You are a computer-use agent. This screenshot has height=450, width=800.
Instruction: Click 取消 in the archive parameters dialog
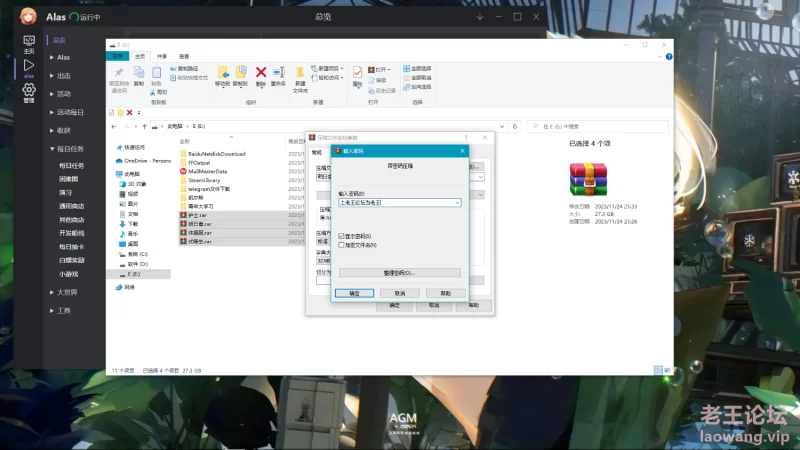(434, 306)
